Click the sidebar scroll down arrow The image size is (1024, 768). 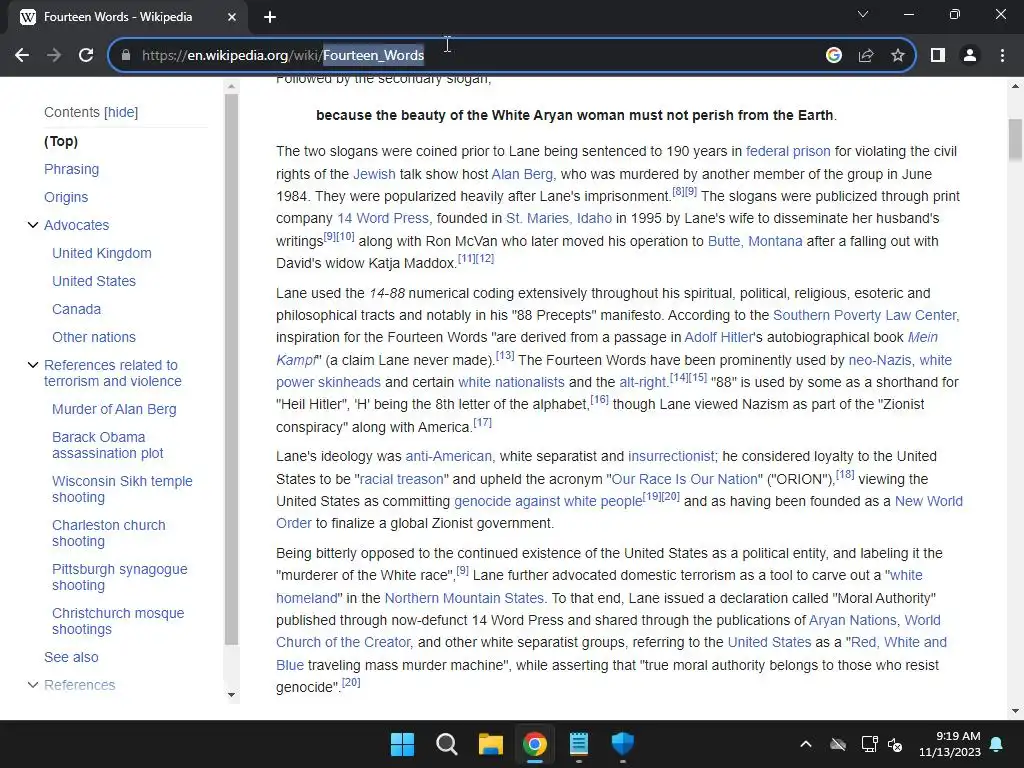click(231, 695)
